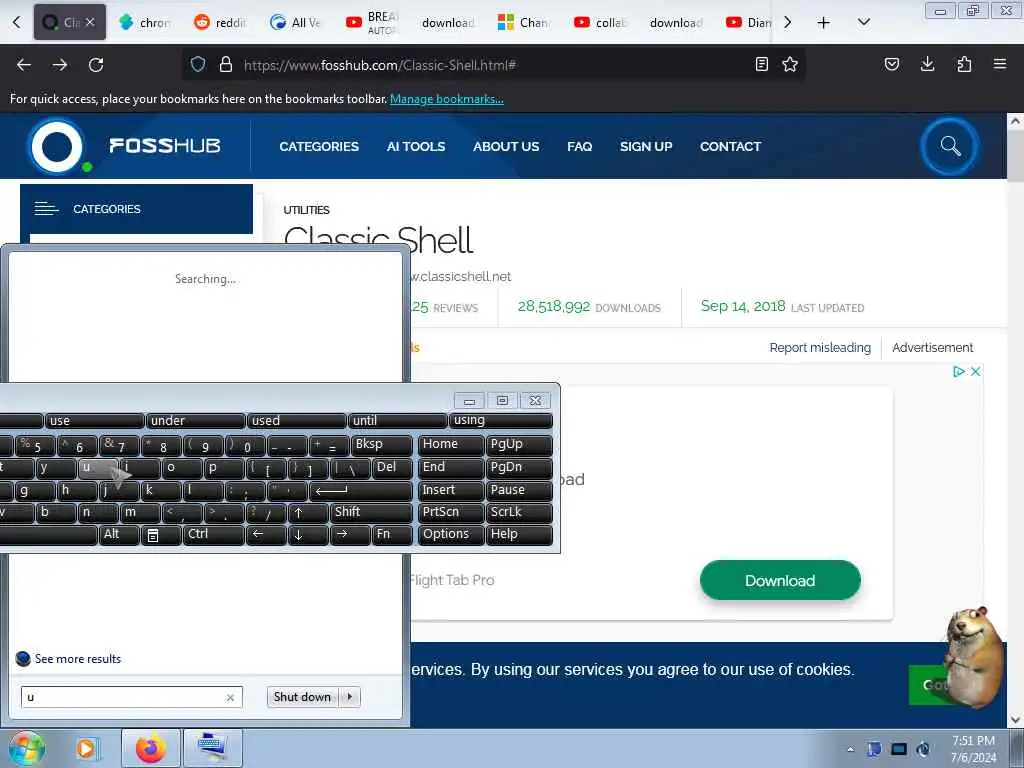Screen dimensions: 1024x768
Task: Click the Bksp key on On-Screen Keyboard
Action: pos(382,444)
